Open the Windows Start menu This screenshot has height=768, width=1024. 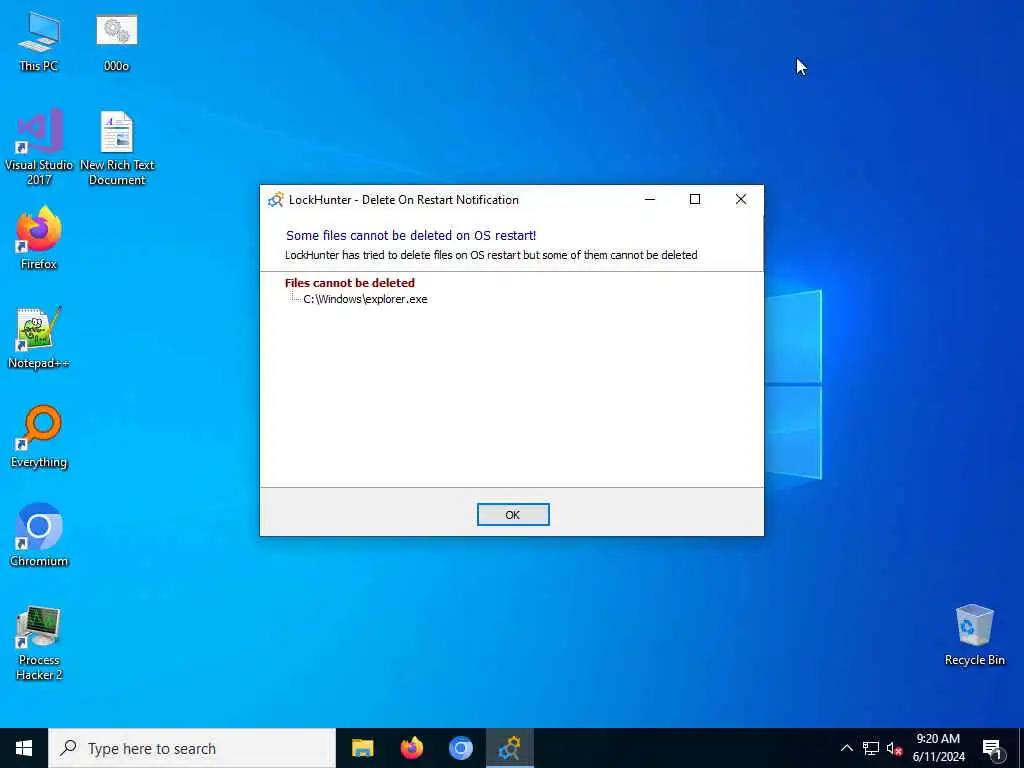pos(24,748)
